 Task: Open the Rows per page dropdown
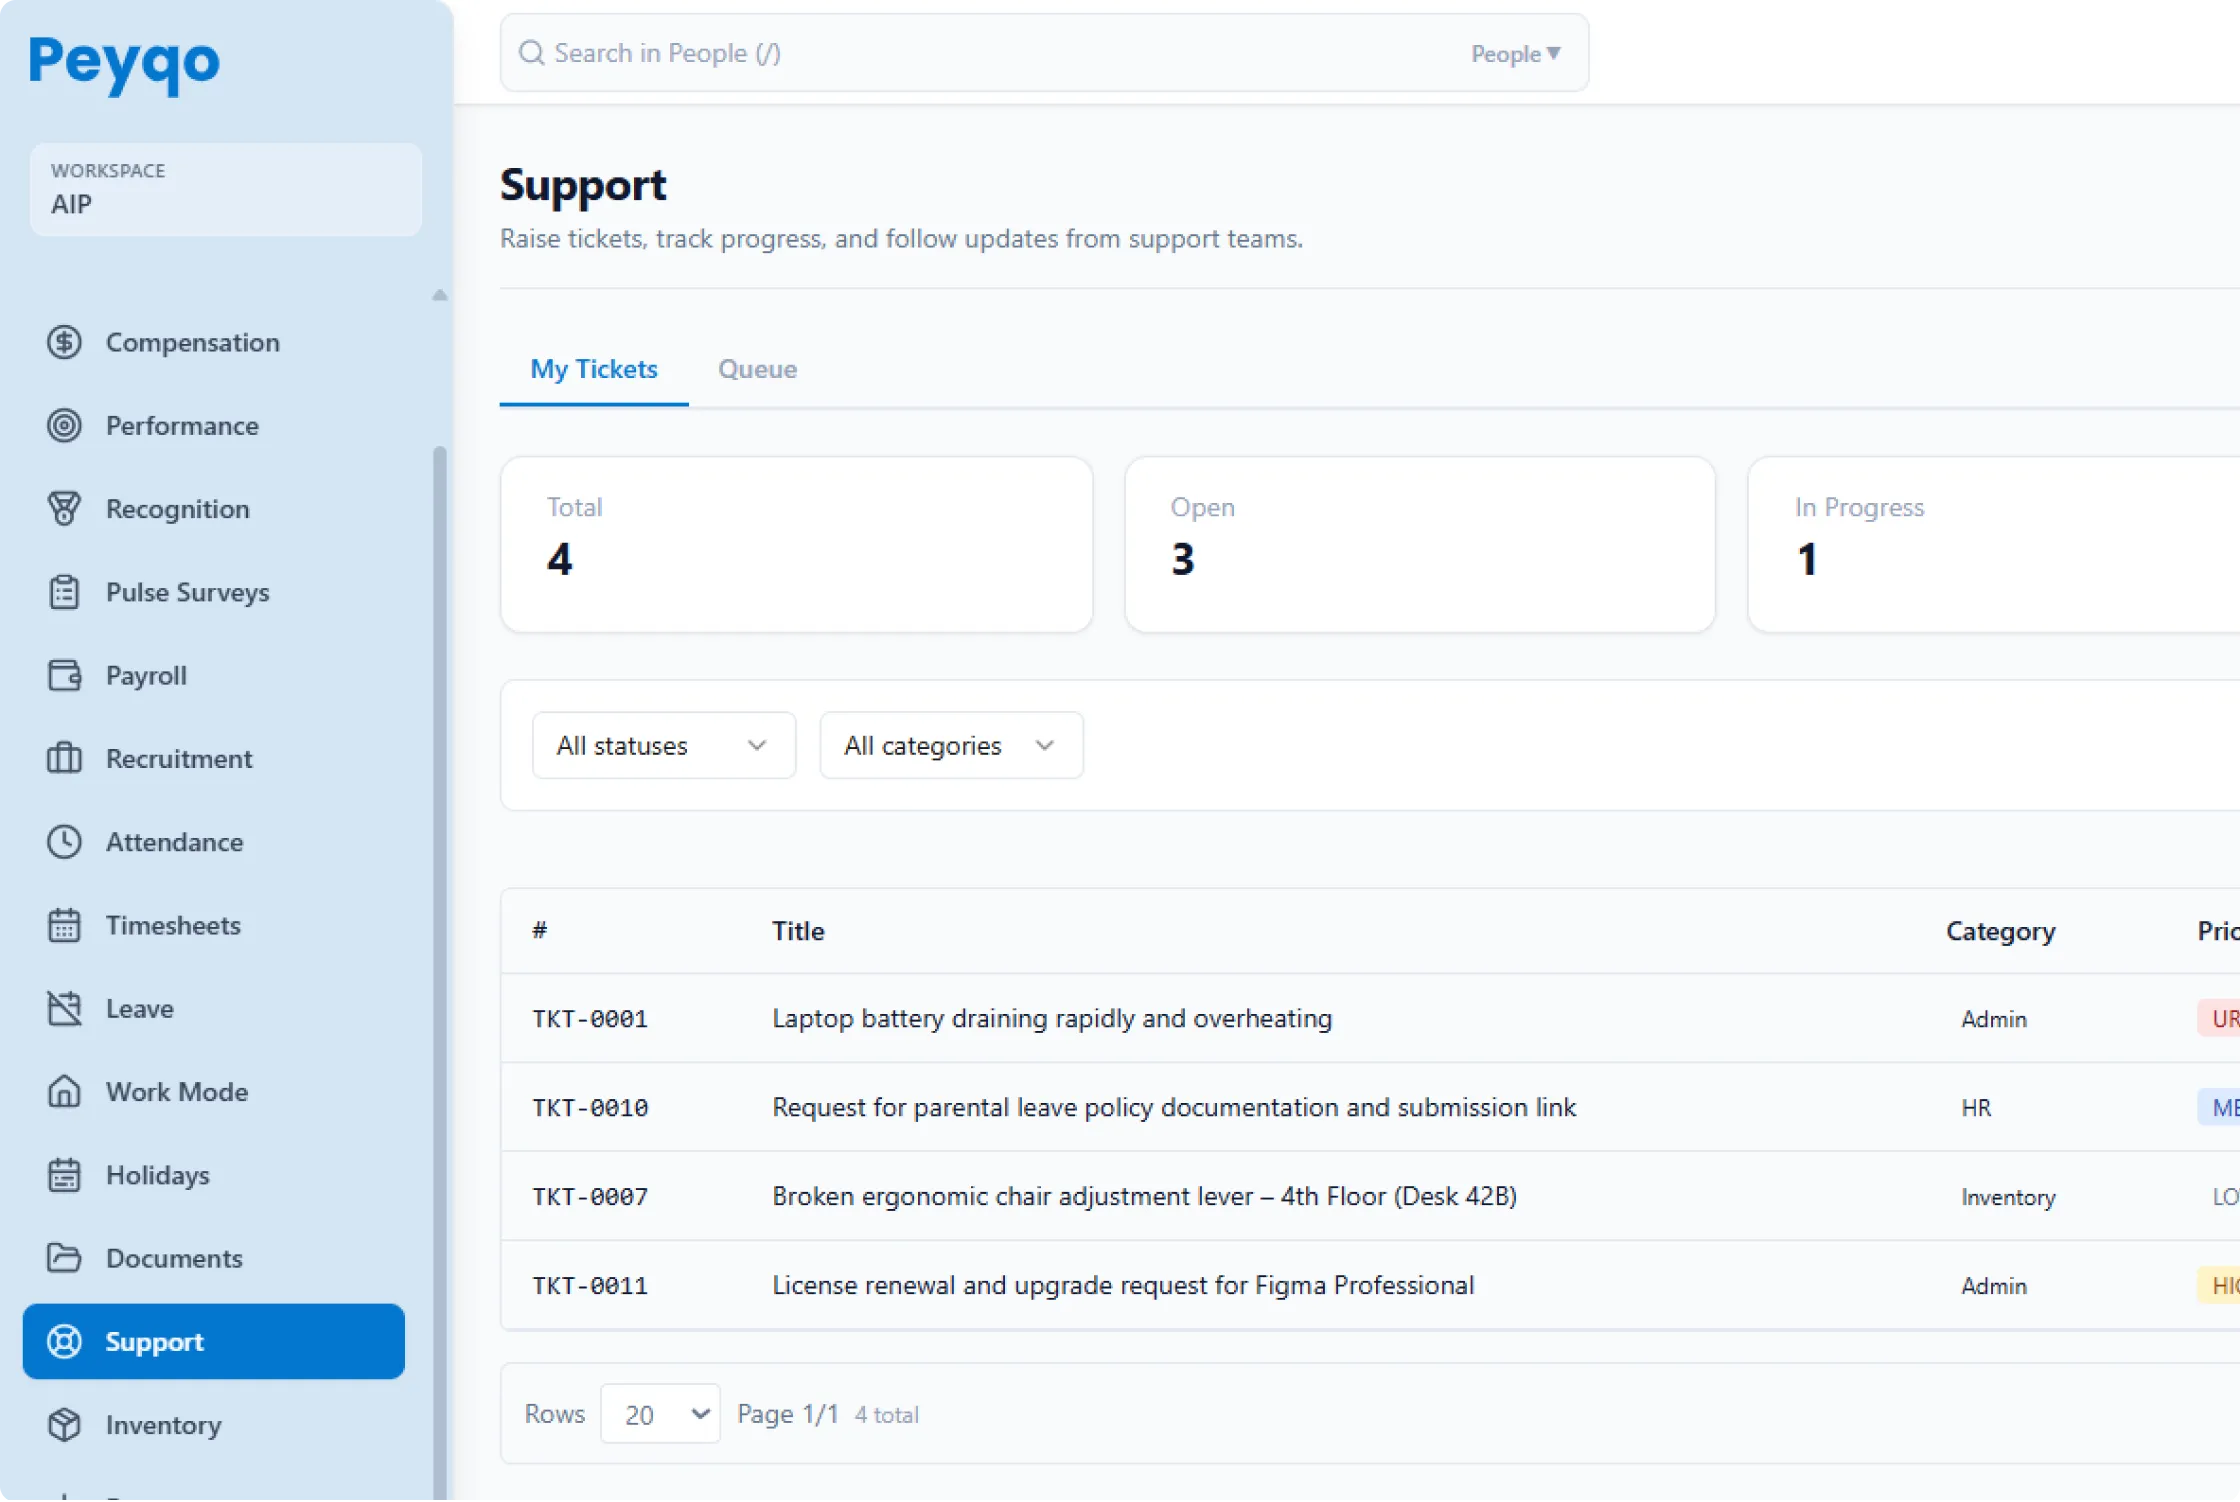(x=660, y=1414)
